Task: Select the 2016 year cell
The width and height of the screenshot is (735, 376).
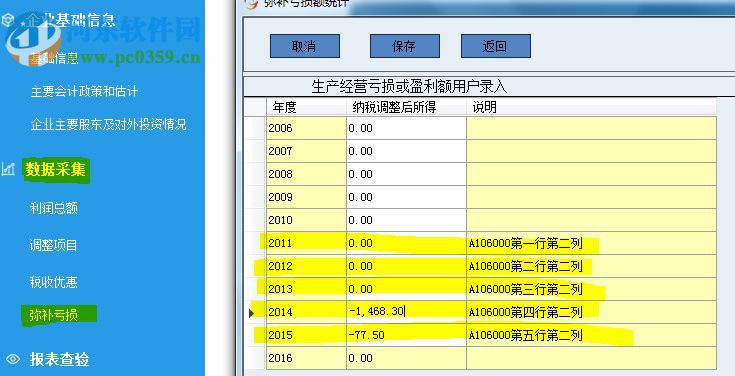Action: 307,358
